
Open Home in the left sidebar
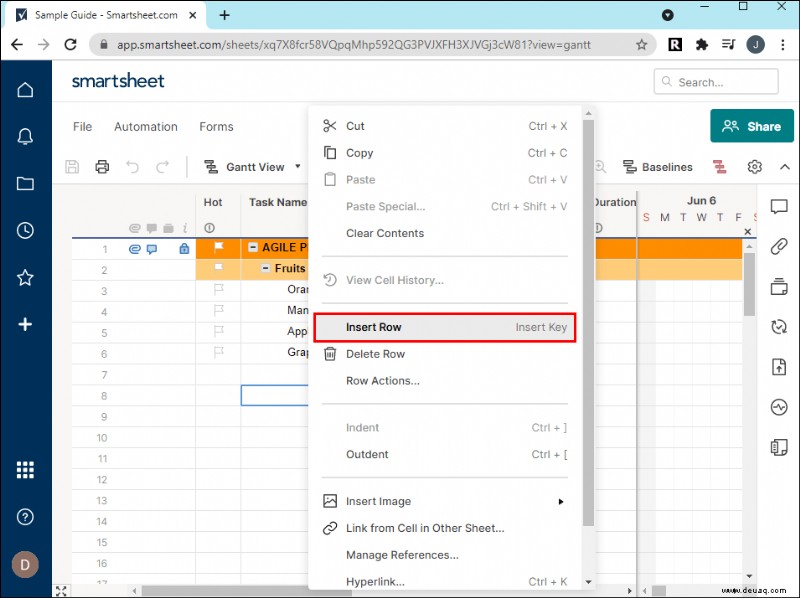point(25,89)
